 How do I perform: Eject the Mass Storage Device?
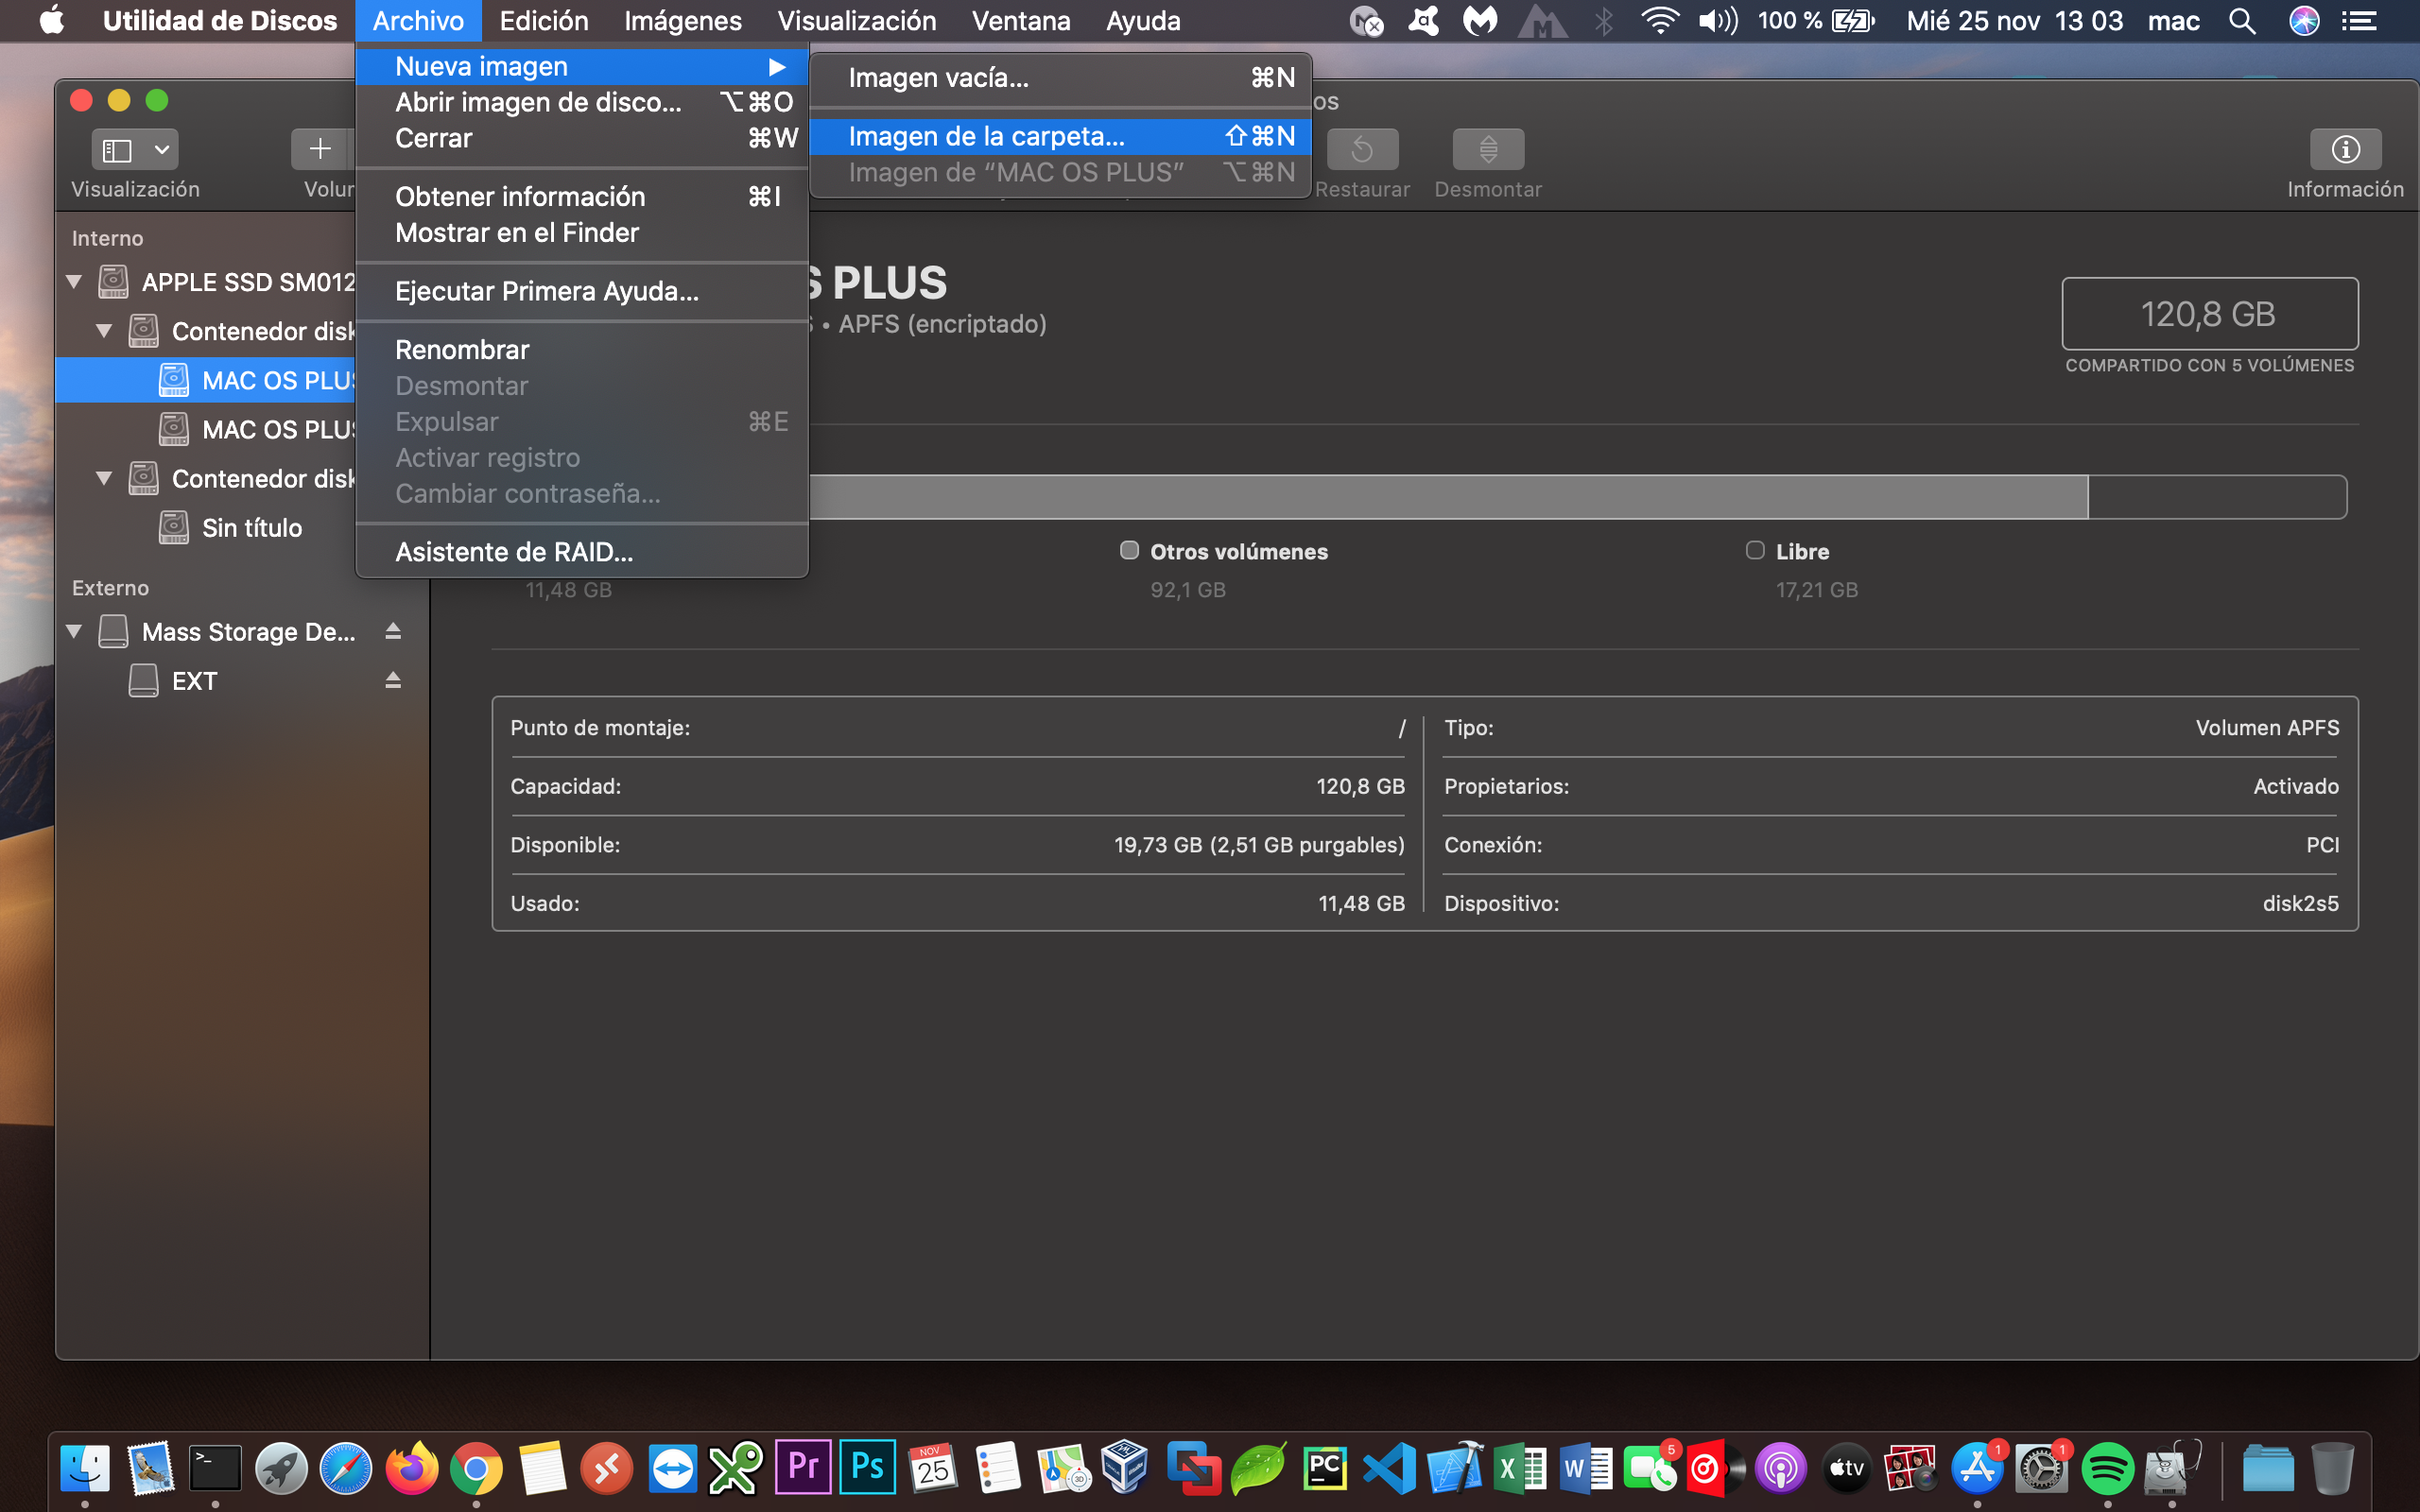coord(393,632)
